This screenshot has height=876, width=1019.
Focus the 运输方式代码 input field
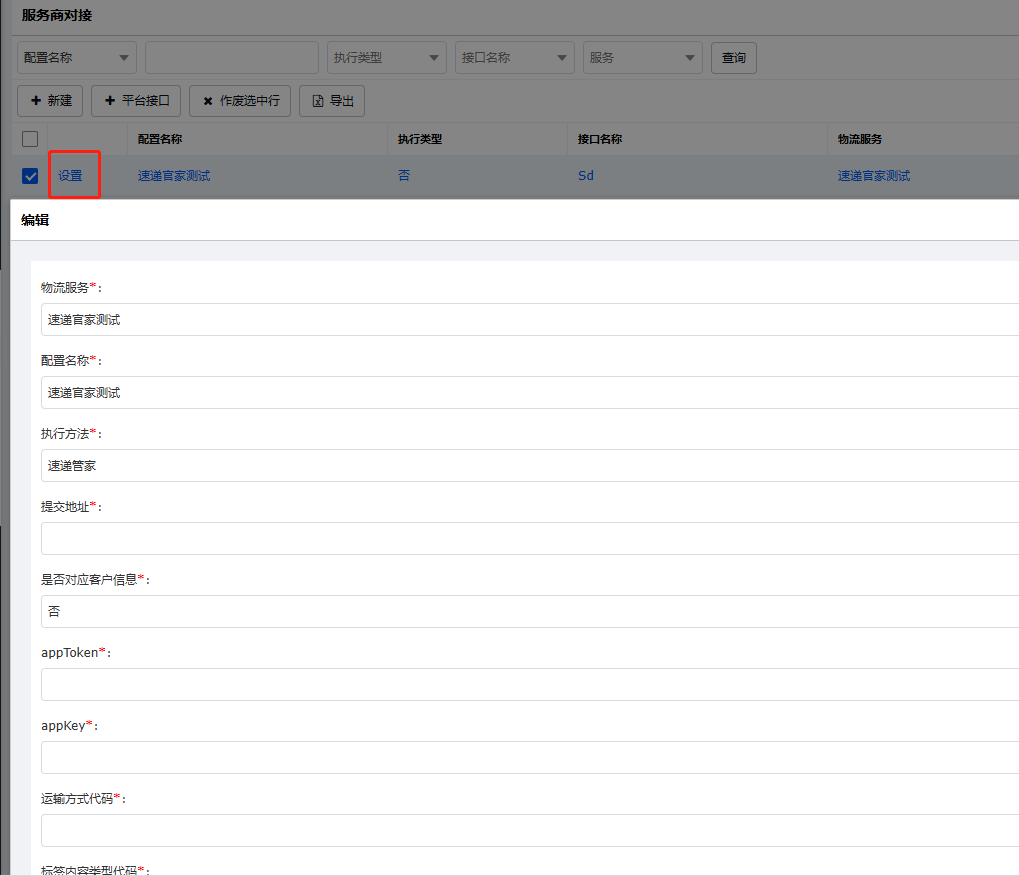tap(530, 831)
